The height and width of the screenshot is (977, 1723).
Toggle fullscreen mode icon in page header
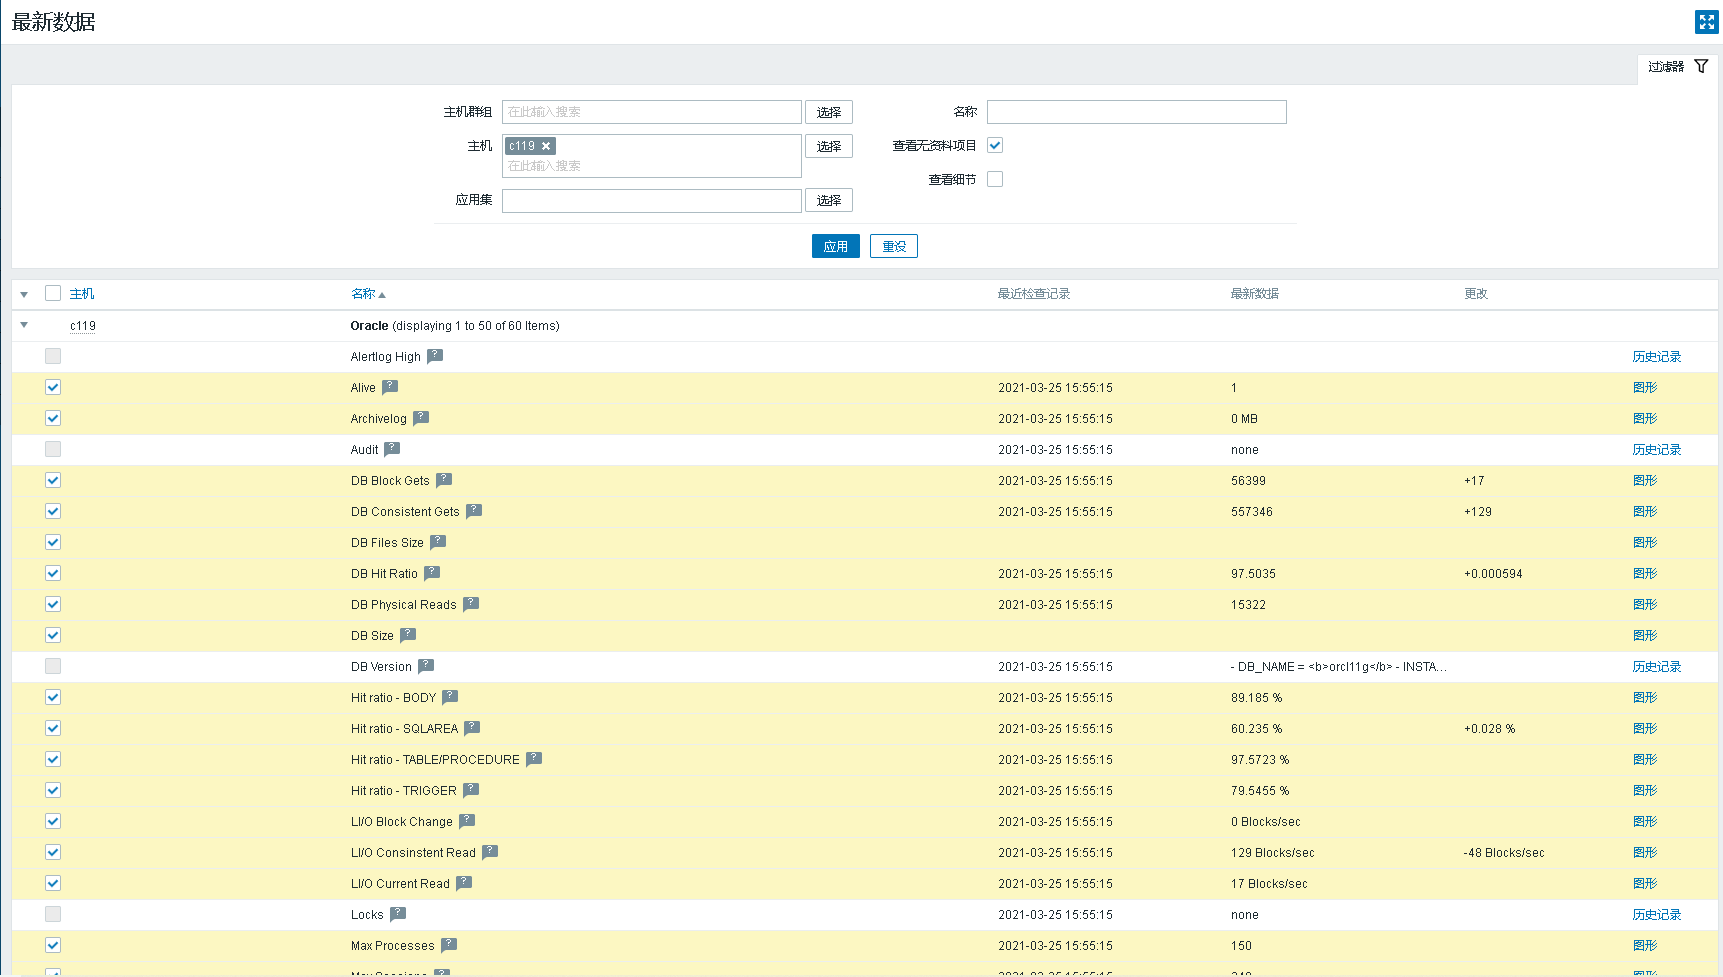1706,22
